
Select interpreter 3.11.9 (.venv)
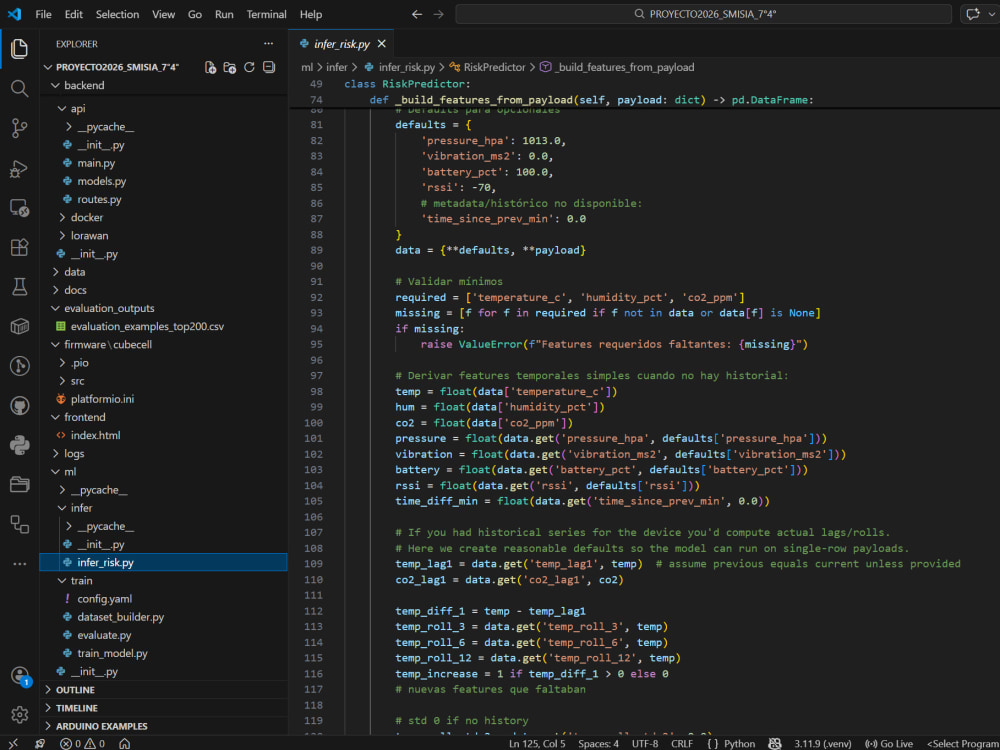coord(823,744)
